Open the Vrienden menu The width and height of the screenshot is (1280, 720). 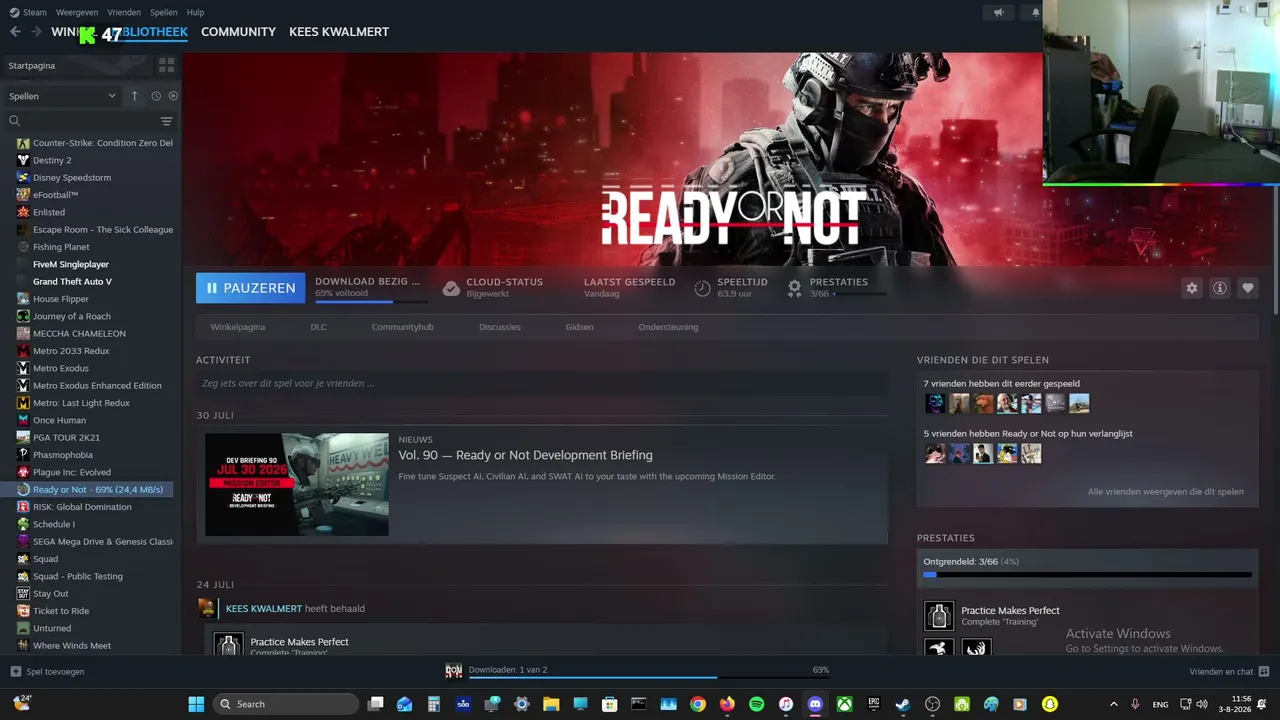tap(124, 13)
